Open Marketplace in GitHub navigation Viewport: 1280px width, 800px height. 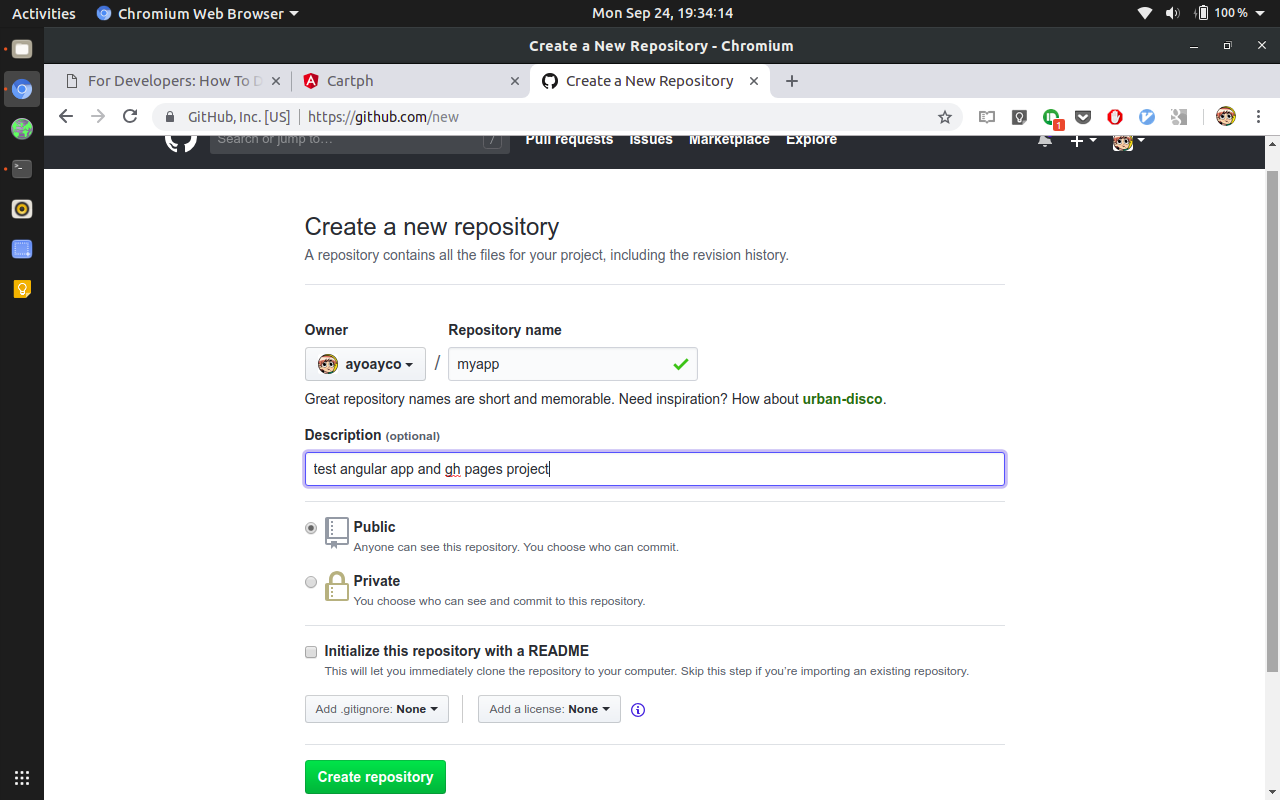tap(729, 140)
